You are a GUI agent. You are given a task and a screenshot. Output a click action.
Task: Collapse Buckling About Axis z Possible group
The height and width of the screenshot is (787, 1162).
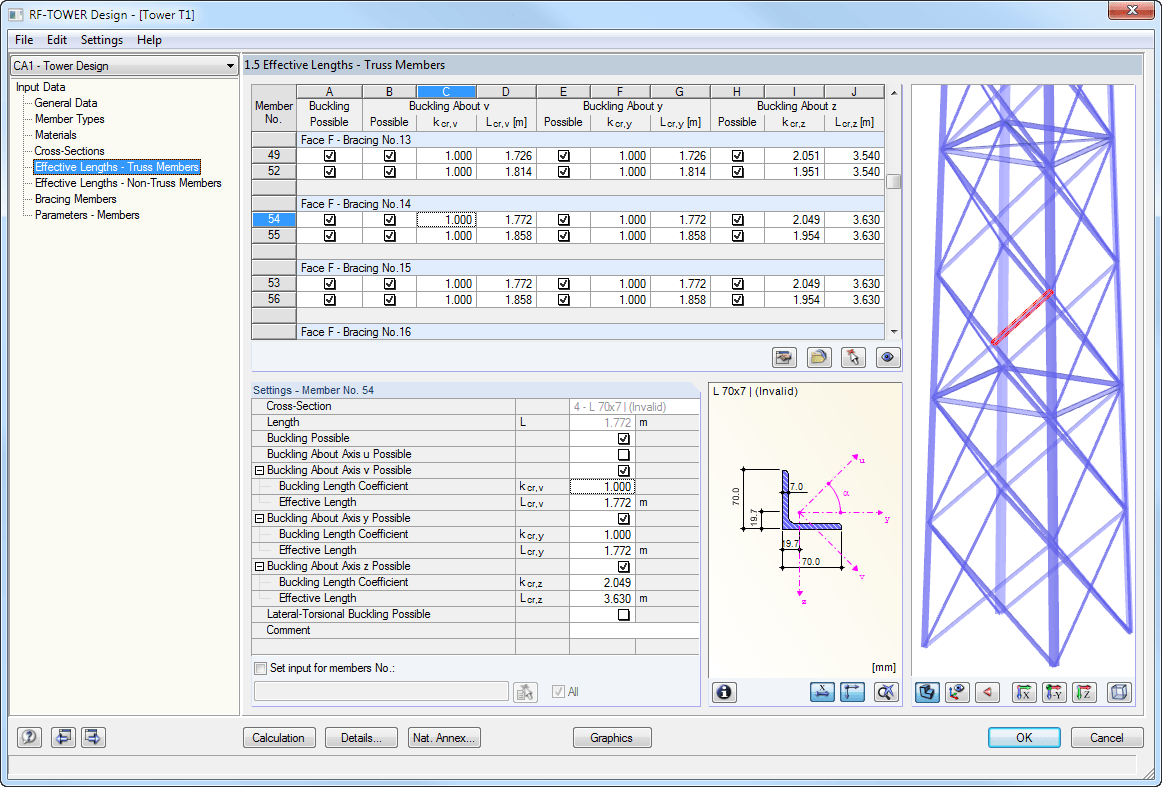(x=259, y=566)
